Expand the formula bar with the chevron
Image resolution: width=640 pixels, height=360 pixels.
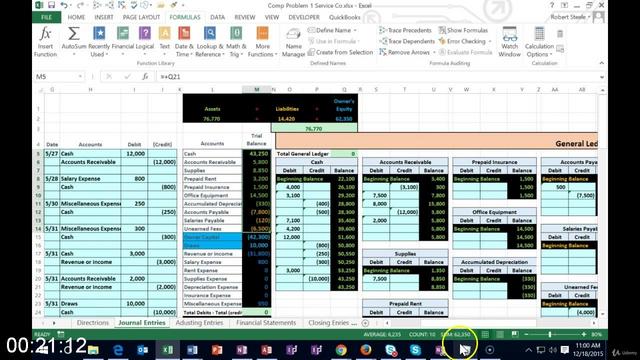(x=602, y=77)
